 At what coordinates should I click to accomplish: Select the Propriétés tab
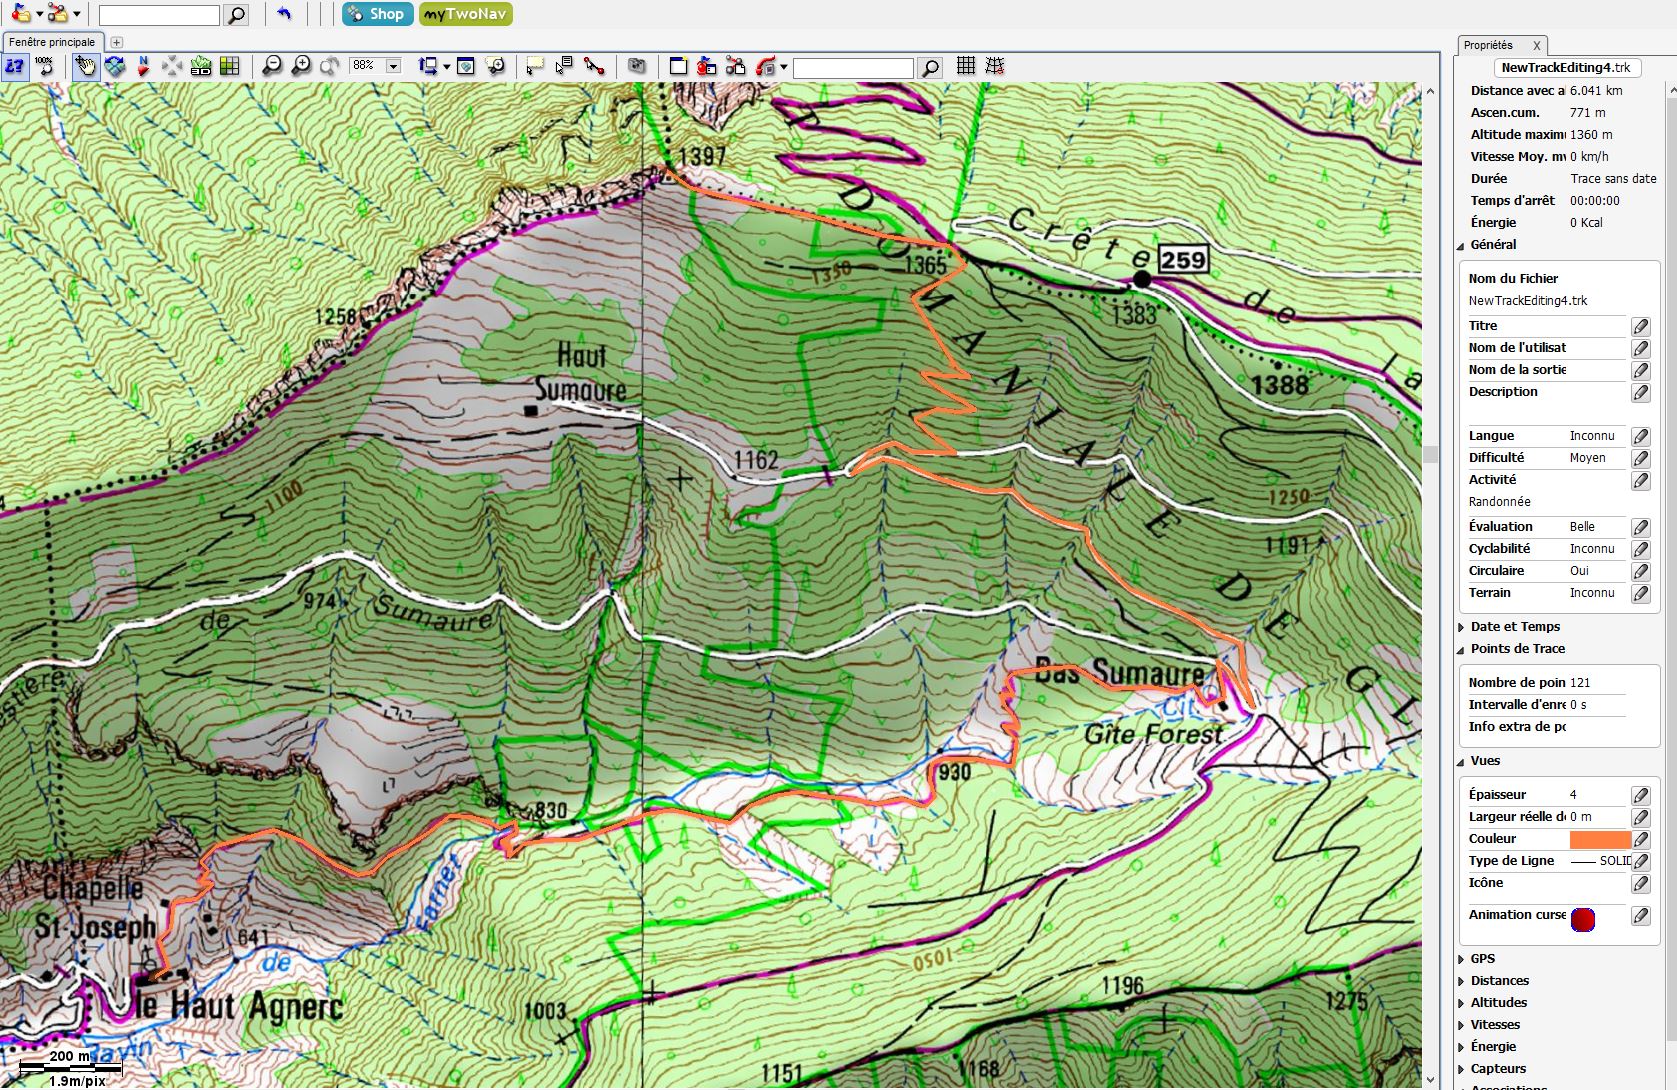[1489, 45]
